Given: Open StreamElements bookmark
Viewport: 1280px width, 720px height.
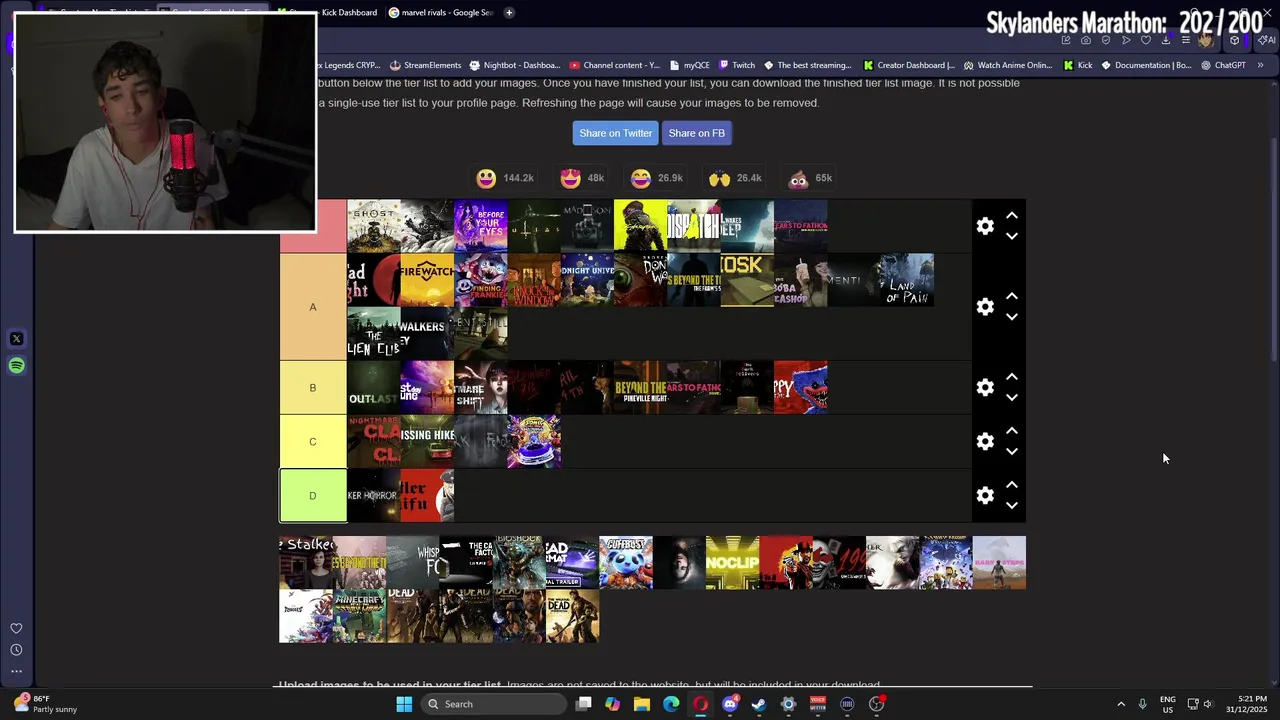Looking at the screenshot, I should pyautogui.click(x=425, y=65).
